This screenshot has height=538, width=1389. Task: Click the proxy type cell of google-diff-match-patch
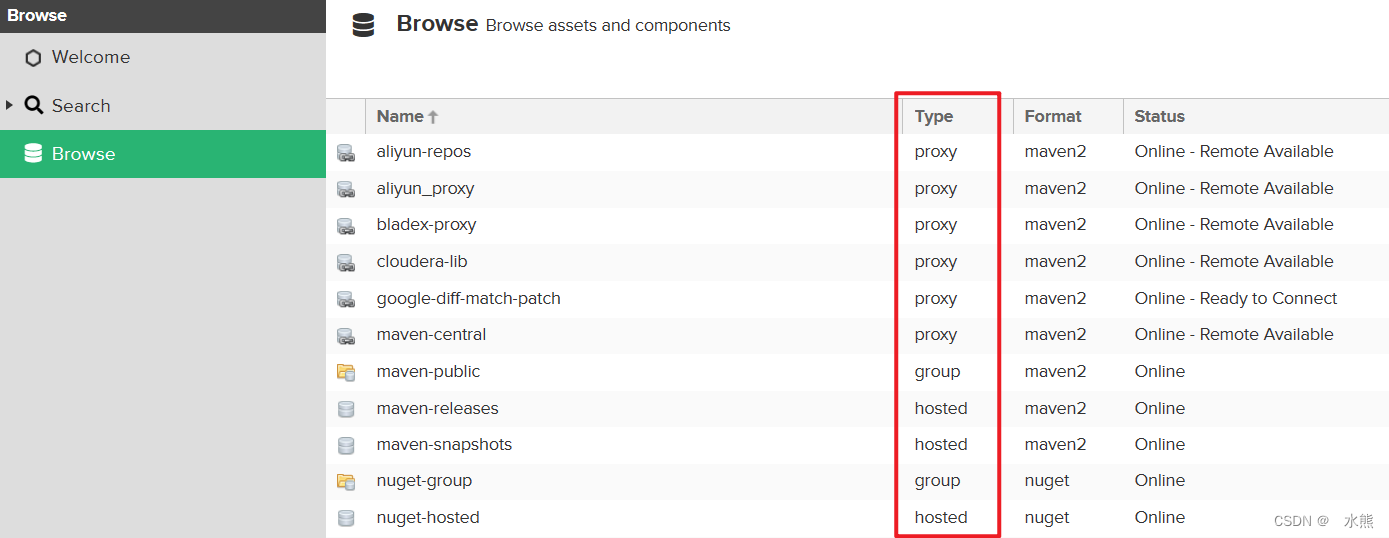pyautogui.click(x=936, y=299)
